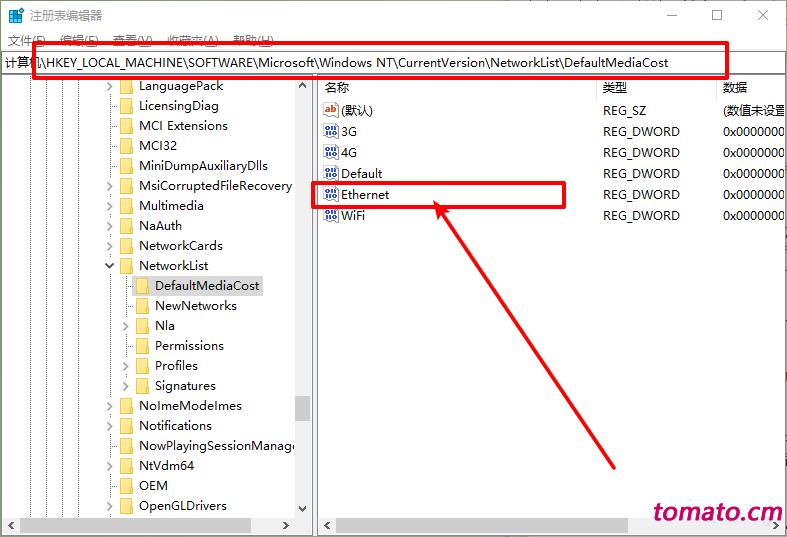
Task: Expand the NaAuth key
Action: 109,226
